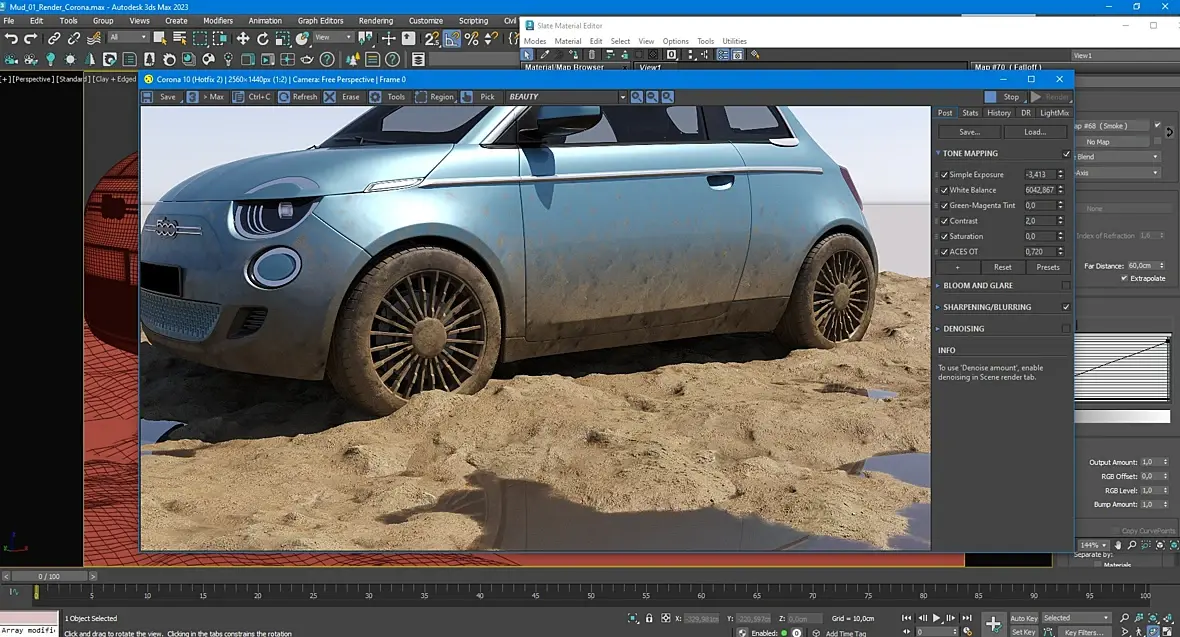Click the Undo arrow in main toolbar

(11, 38)
